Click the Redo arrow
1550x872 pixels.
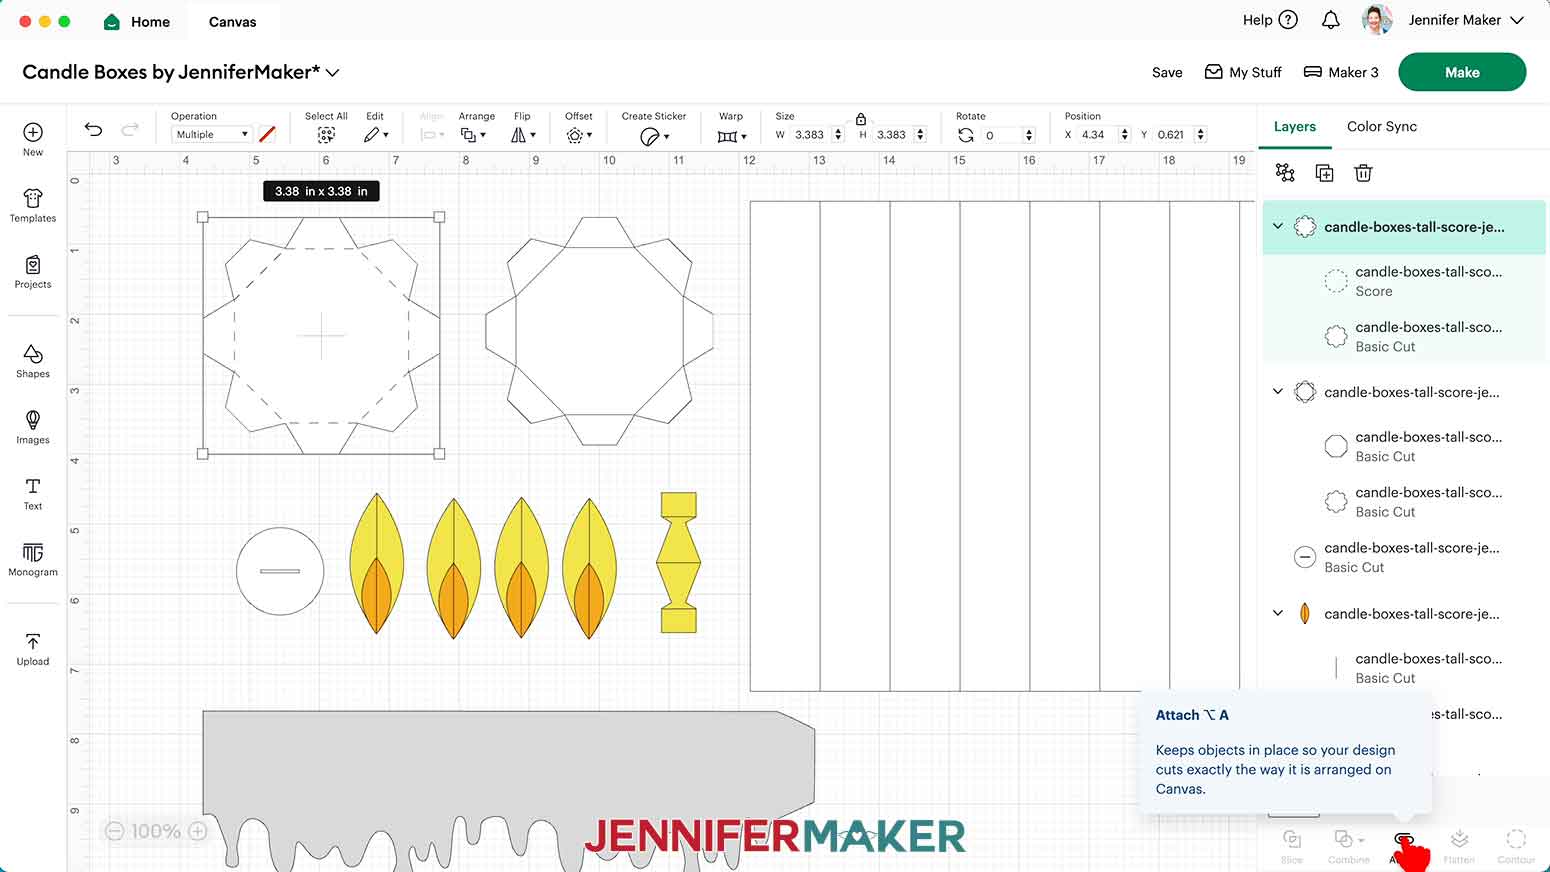[130, 129]
